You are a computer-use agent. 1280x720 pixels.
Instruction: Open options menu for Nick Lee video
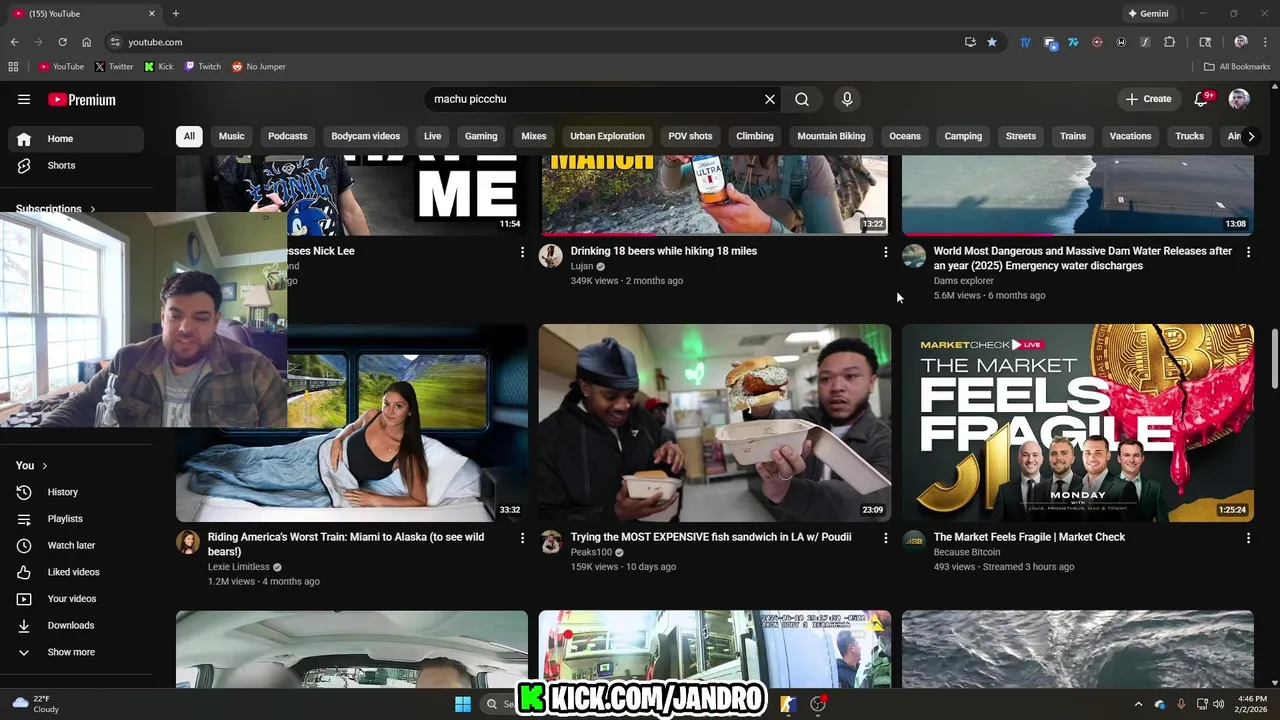tap(522, 252)
